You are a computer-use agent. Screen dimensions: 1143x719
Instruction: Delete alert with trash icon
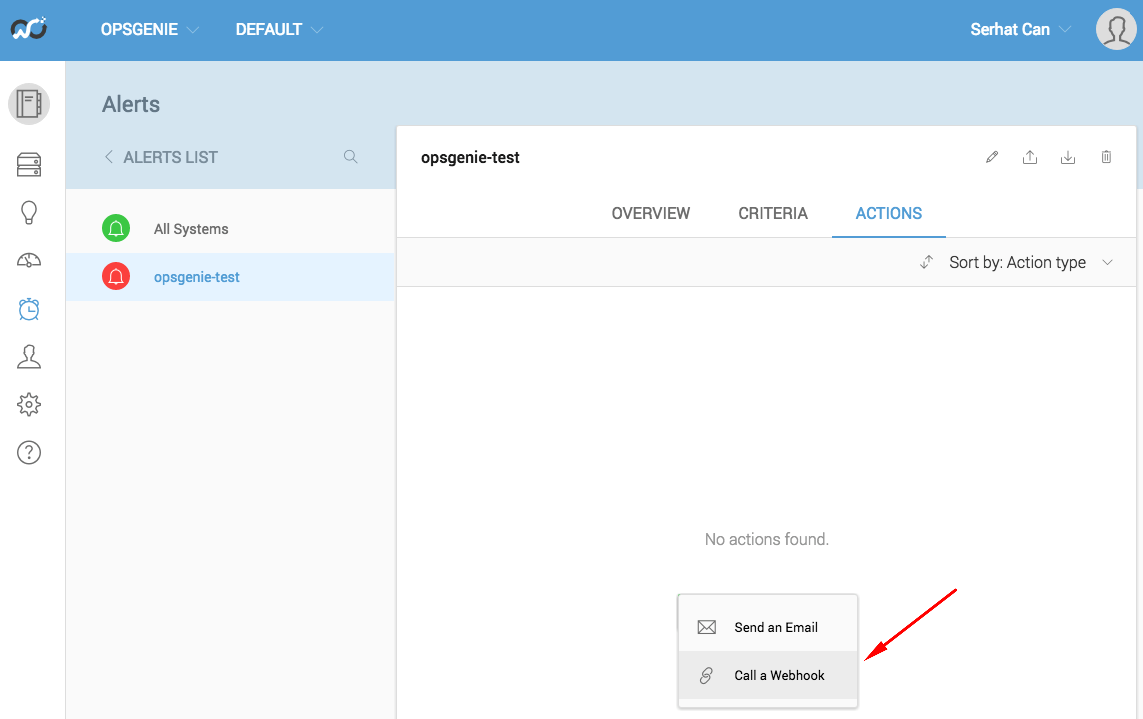click(1106, 157)
